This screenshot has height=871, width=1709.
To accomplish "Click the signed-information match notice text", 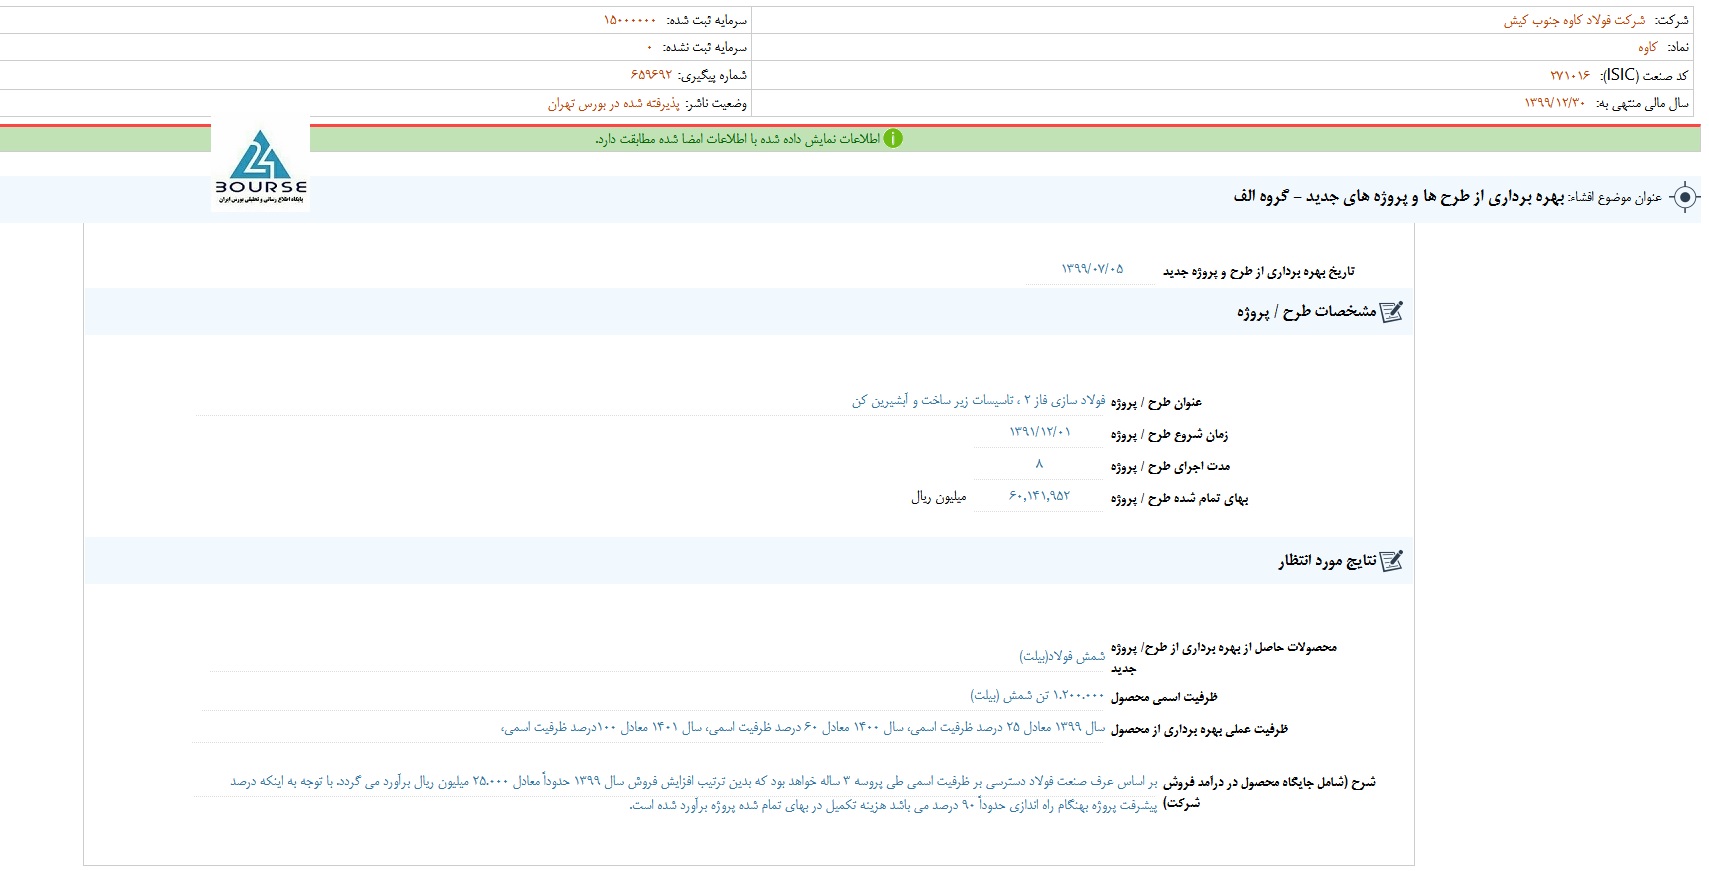I will coord(737,139).
